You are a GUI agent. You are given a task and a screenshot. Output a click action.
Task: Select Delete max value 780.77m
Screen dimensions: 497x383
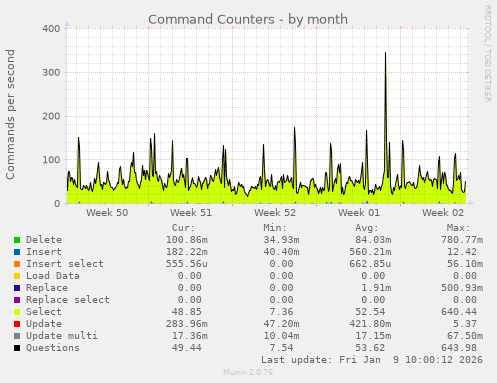coord(462,240)
